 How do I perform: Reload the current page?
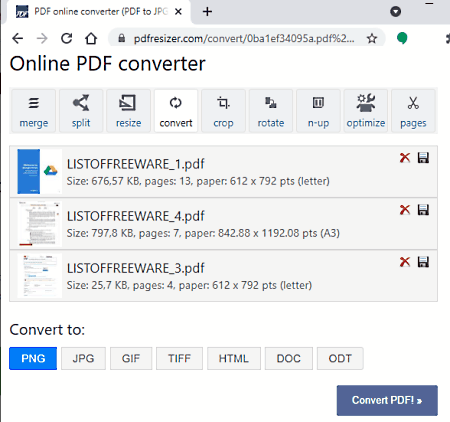pos(67,39)
